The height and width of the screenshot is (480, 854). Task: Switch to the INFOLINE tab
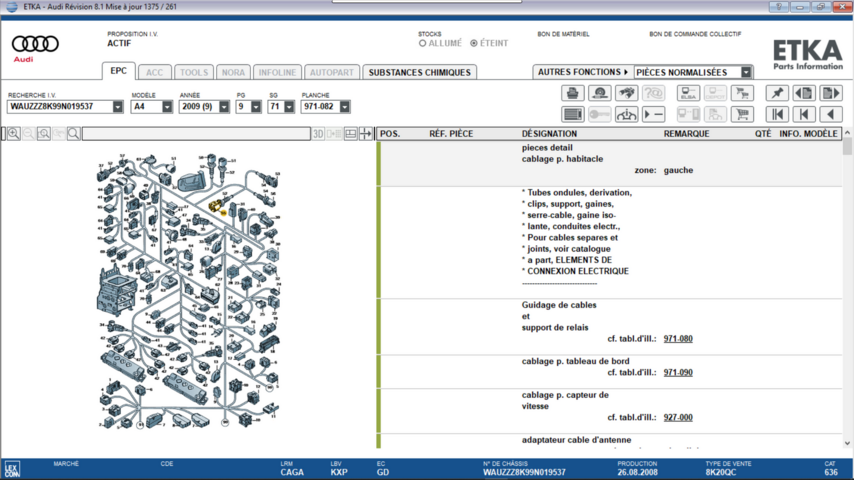pos(277,72)
